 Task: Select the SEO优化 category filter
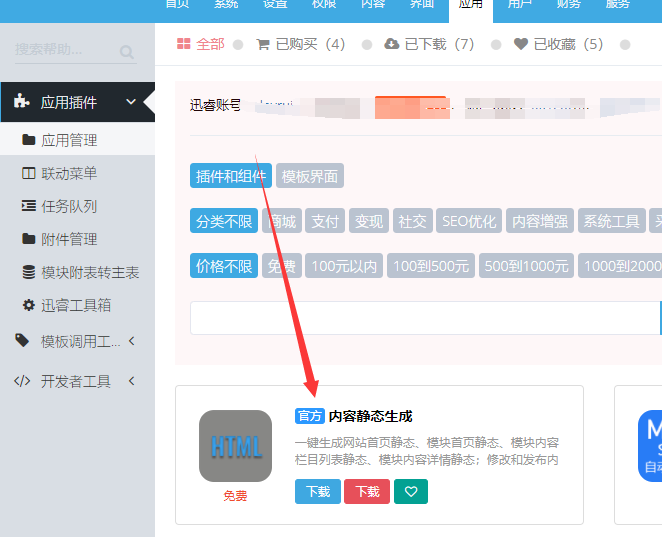pyautogui.click(x=469, y=221)
